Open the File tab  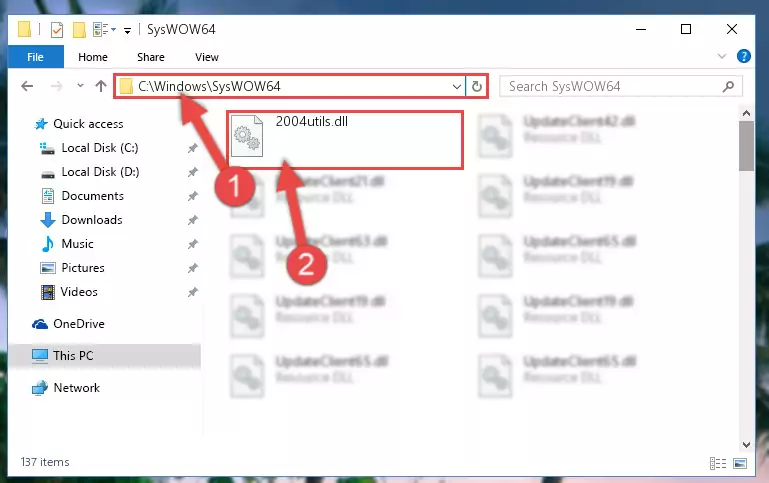click(35, 57)
